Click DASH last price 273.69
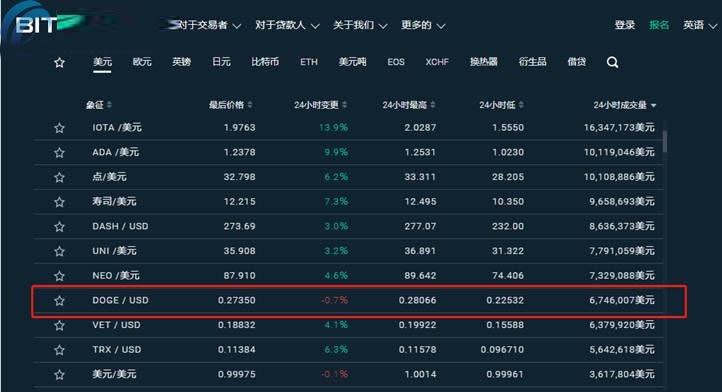 point(239,226)
